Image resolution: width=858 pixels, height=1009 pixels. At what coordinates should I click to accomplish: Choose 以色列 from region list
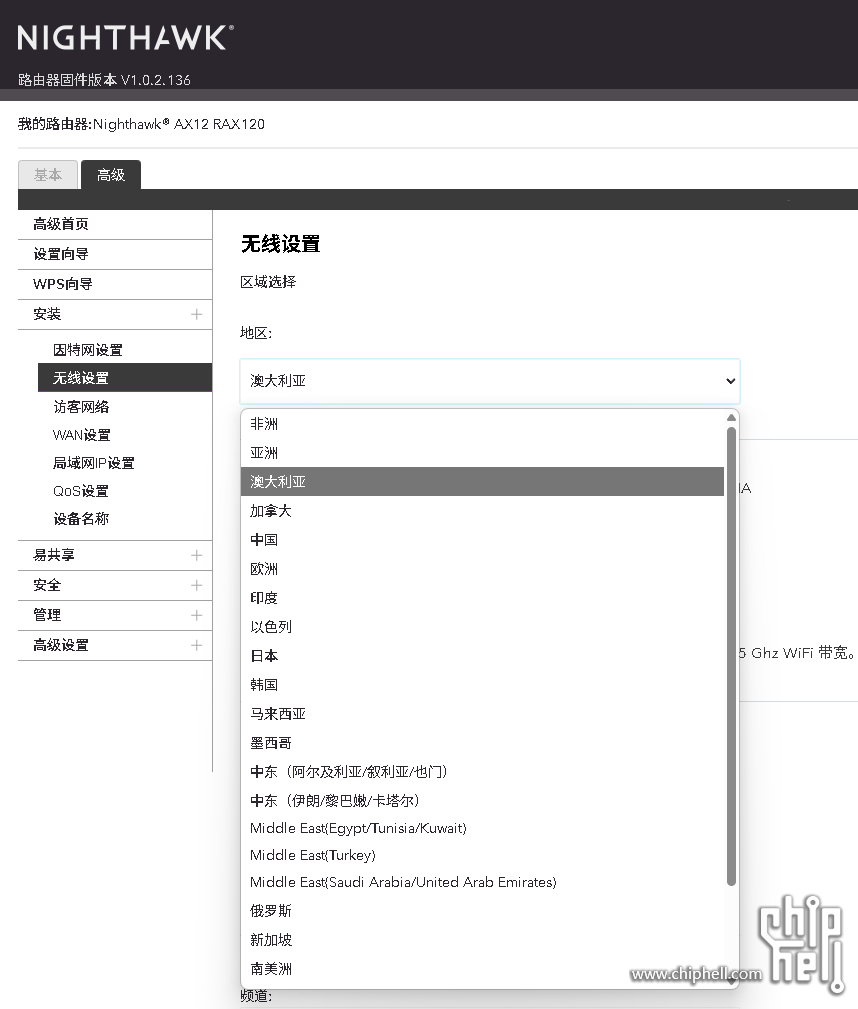point(482,627)
